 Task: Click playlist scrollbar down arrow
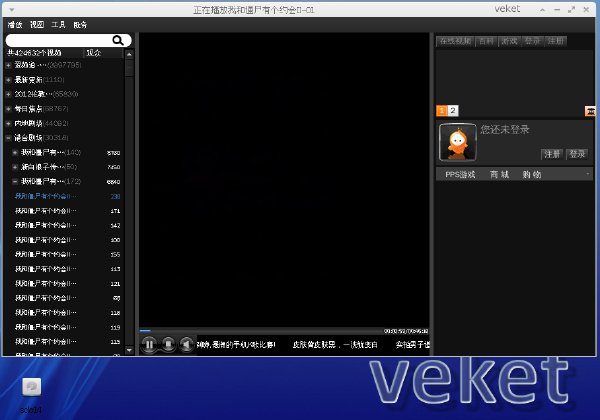(129, 350)
